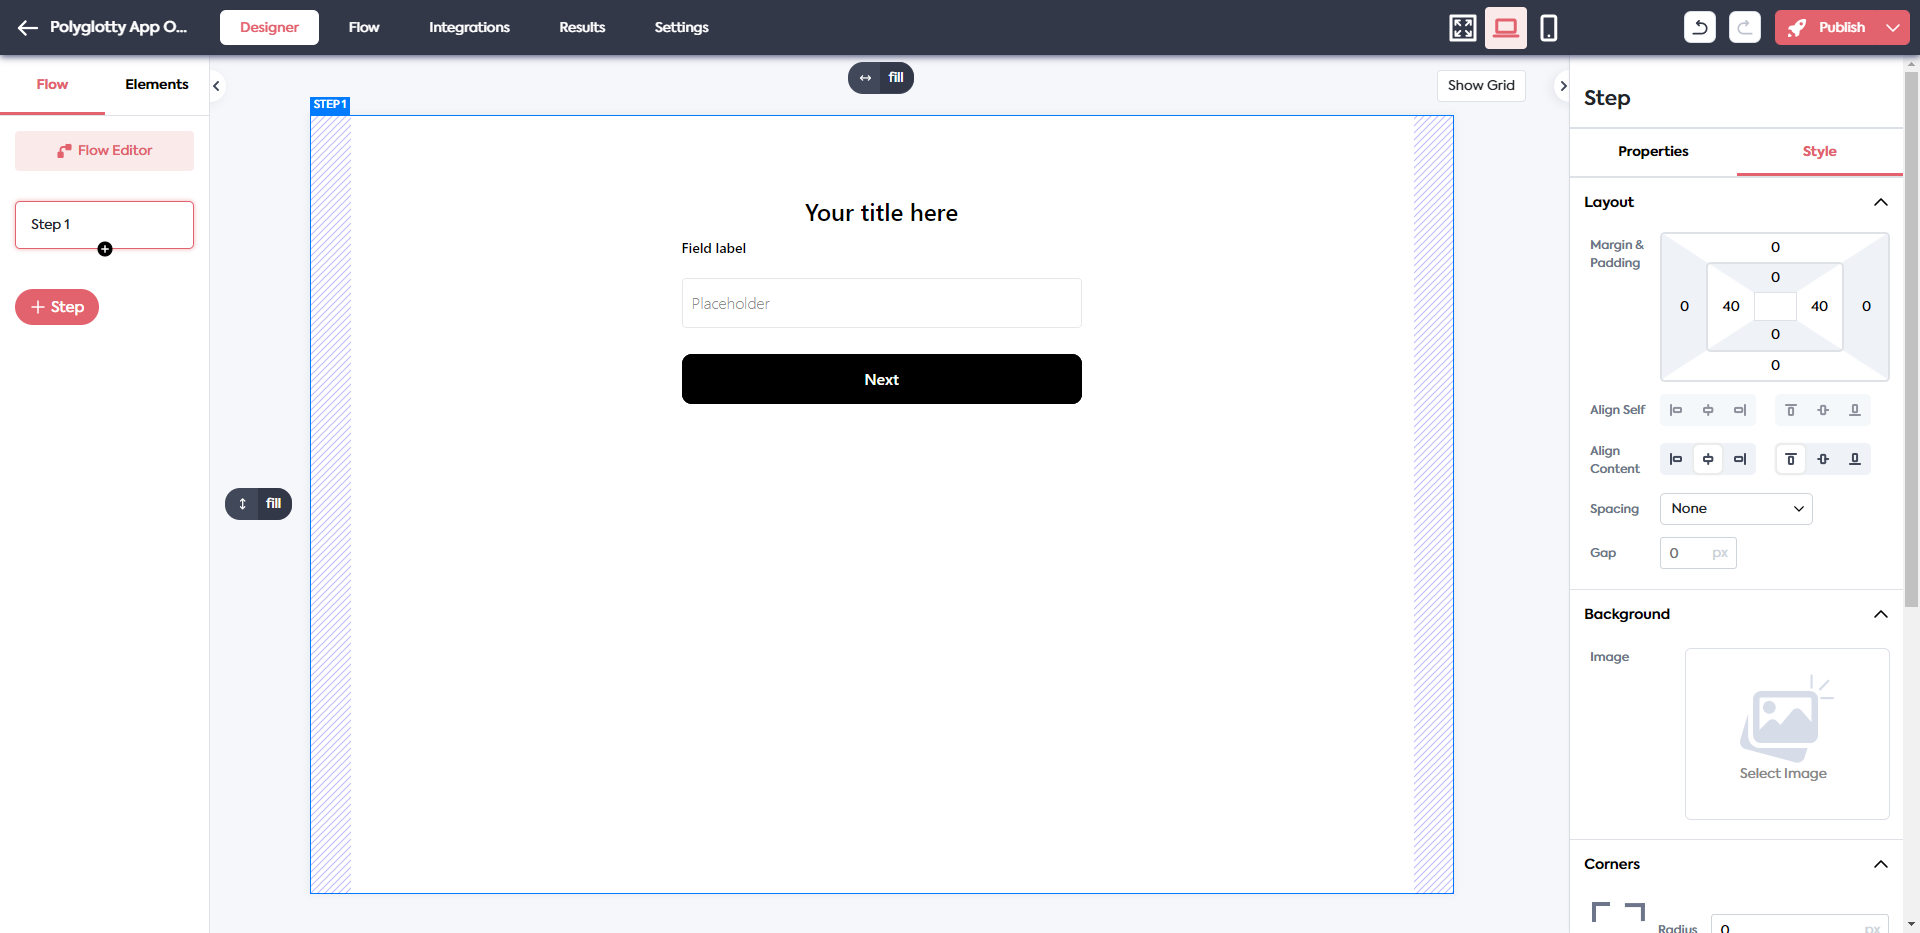Collapse the Layout section

tap(1882, 202)
